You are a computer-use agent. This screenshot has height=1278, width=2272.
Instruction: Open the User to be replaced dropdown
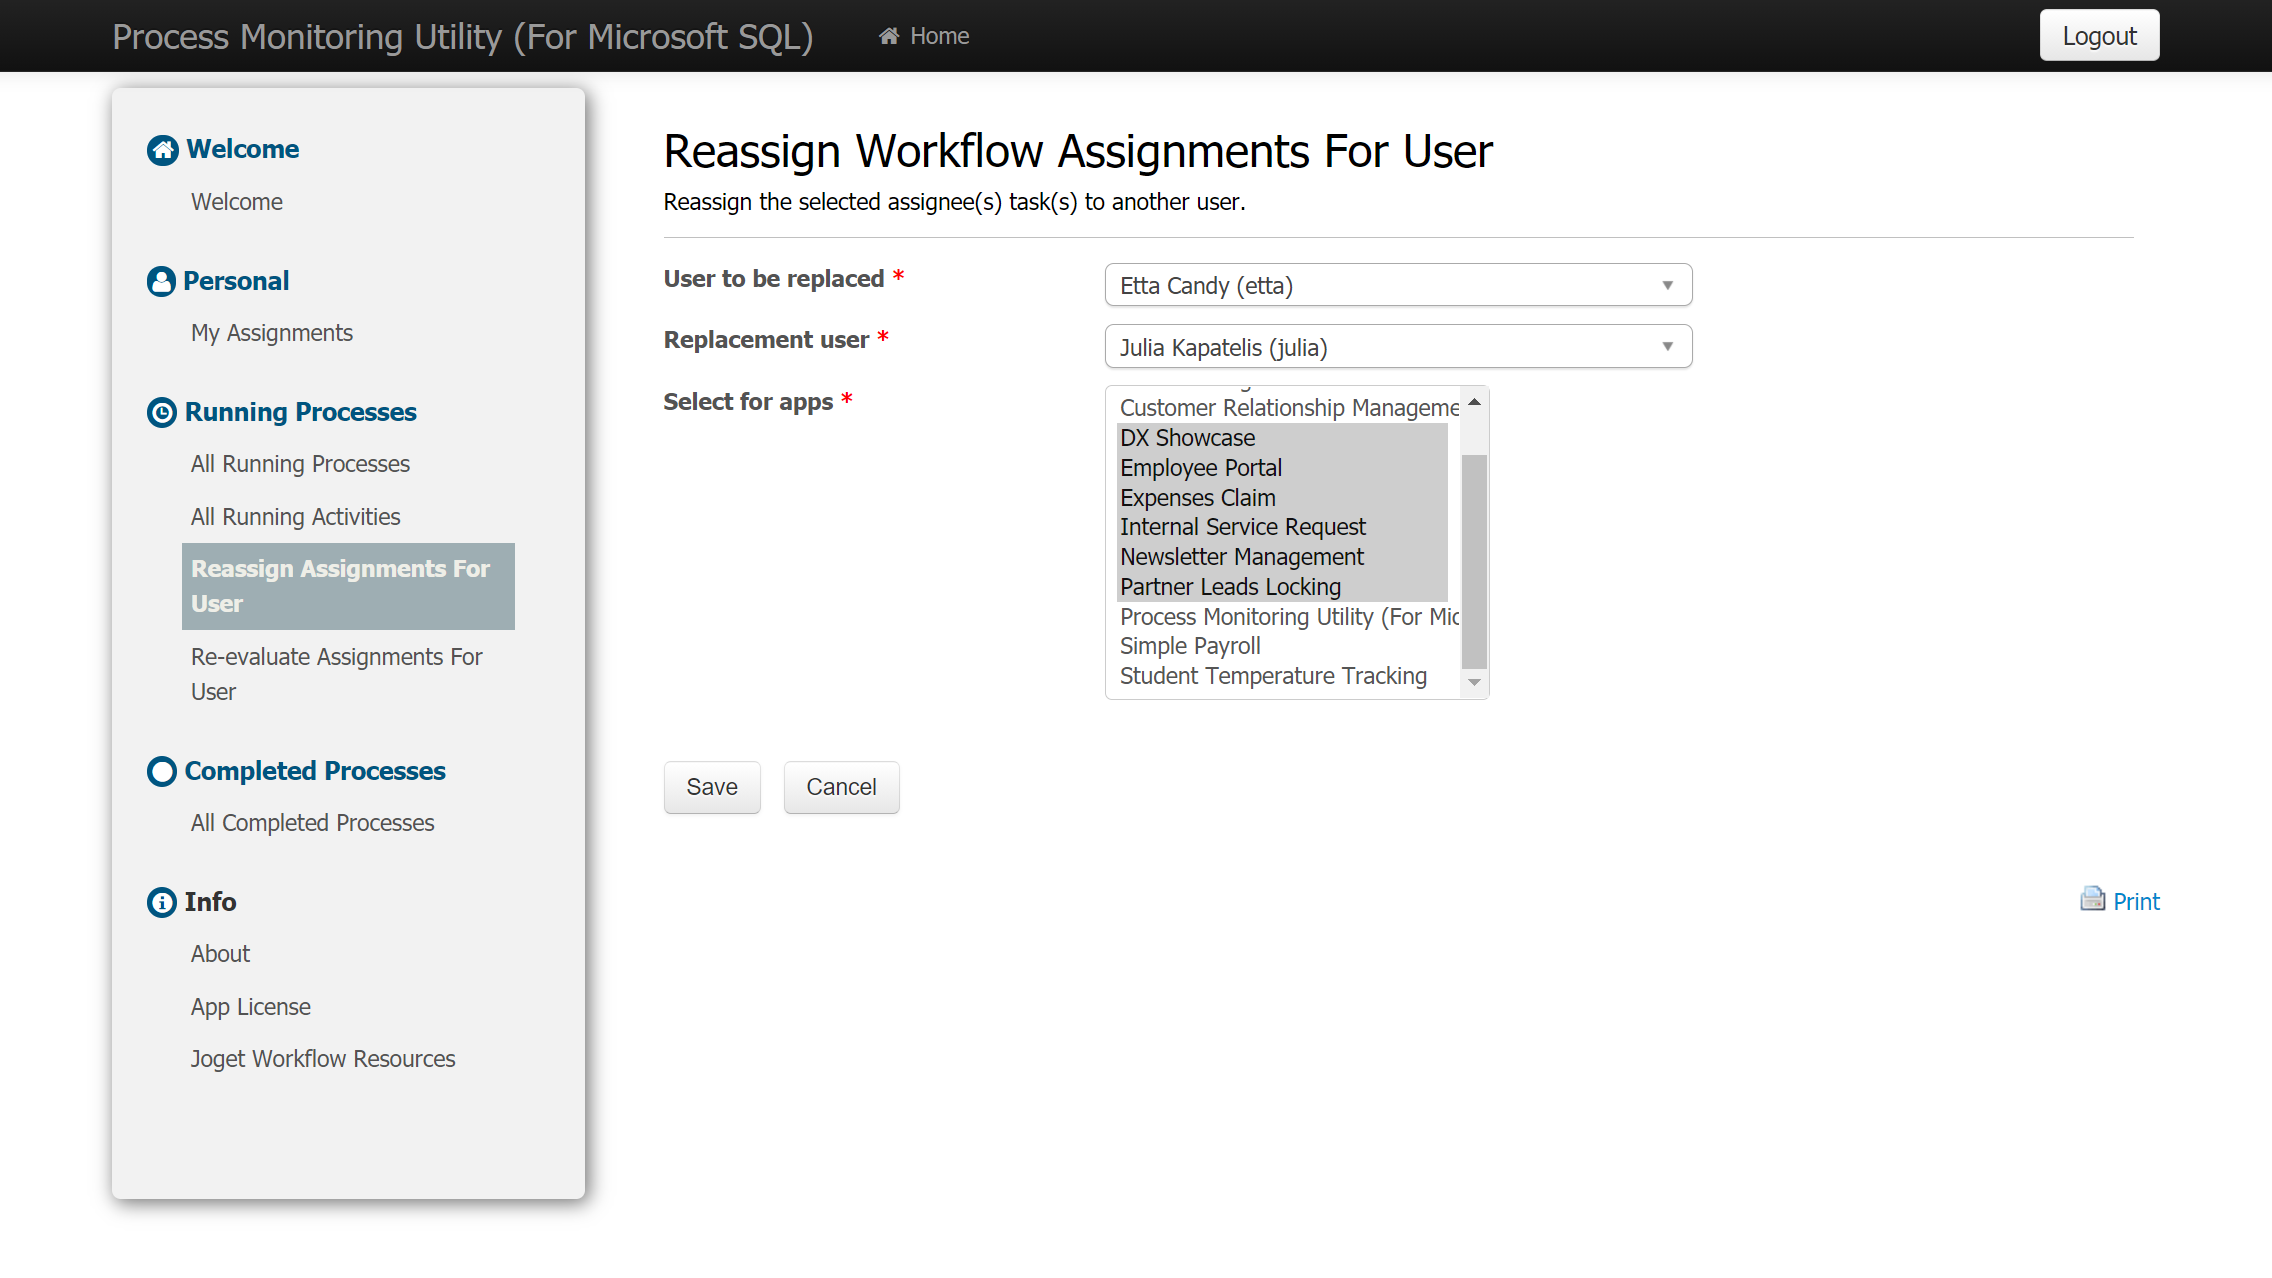pos(1398,285)
